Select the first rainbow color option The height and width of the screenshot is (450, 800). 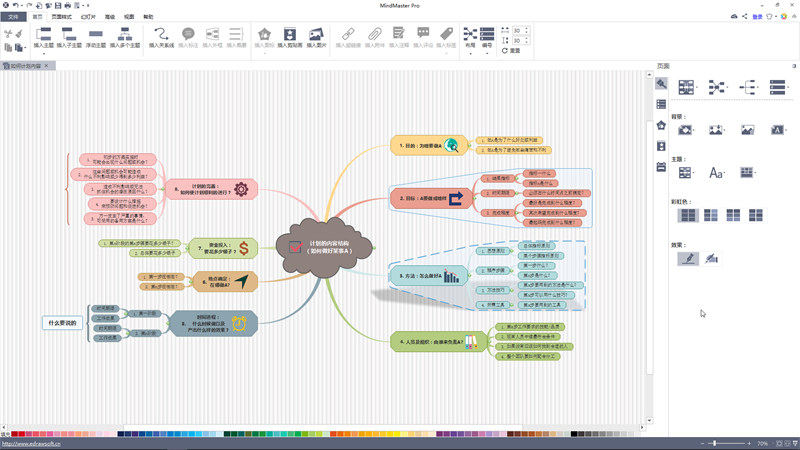(x=688, y=215)
